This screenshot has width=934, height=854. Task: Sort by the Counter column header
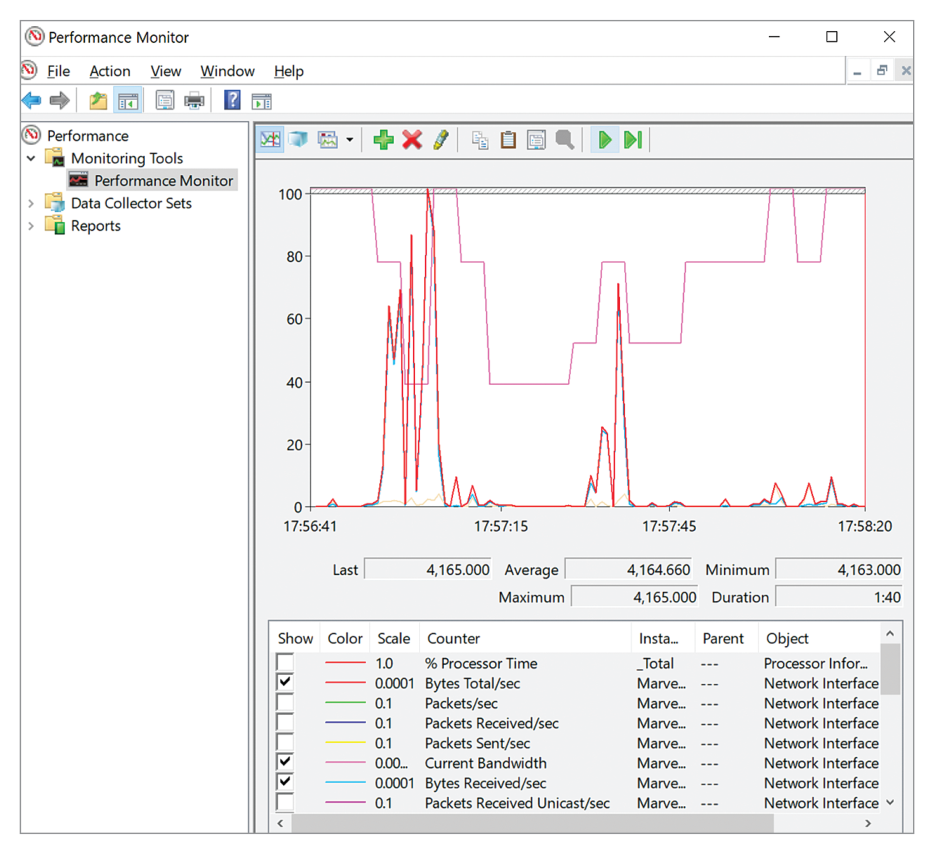525,638
